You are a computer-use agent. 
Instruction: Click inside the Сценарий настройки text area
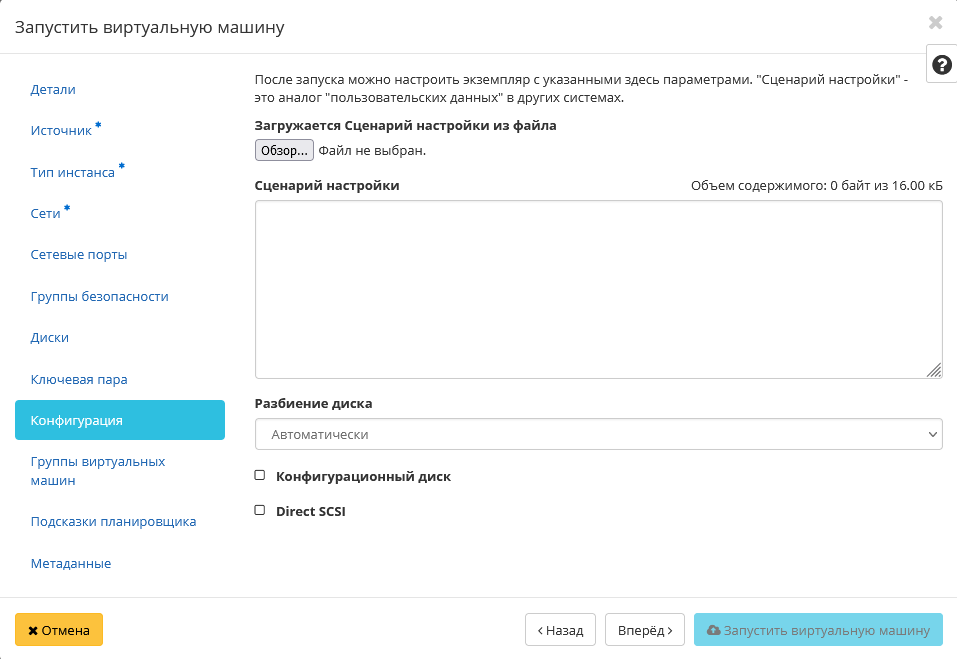(598, 288)
